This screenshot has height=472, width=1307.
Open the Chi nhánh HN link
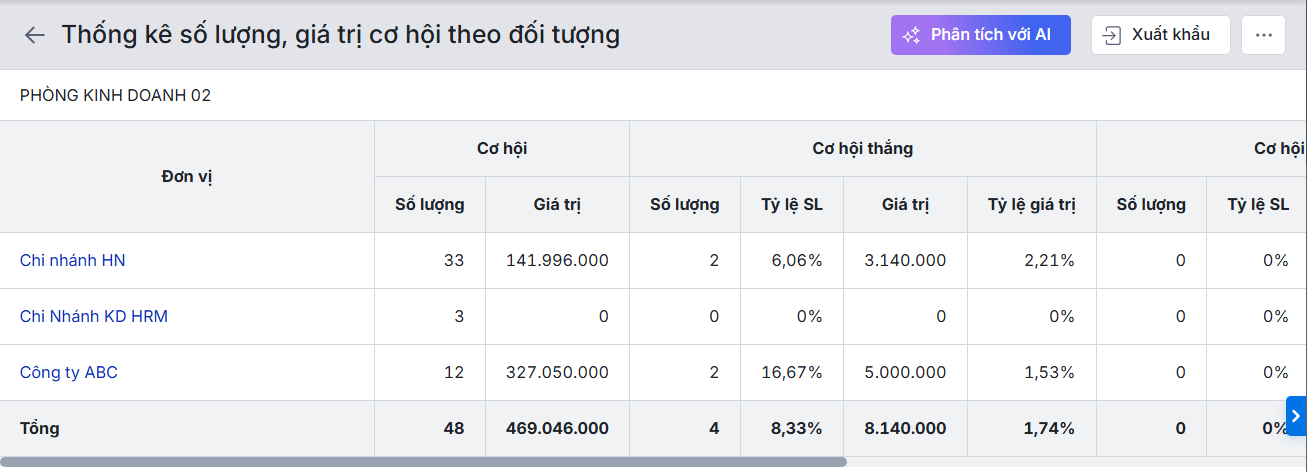point(72,260)
